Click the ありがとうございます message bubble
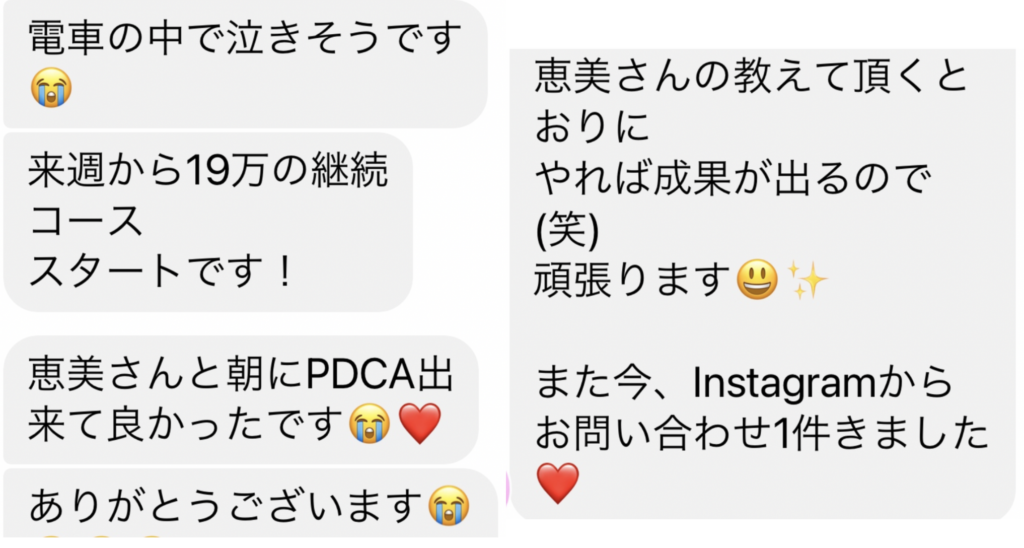 coord(251,503)
